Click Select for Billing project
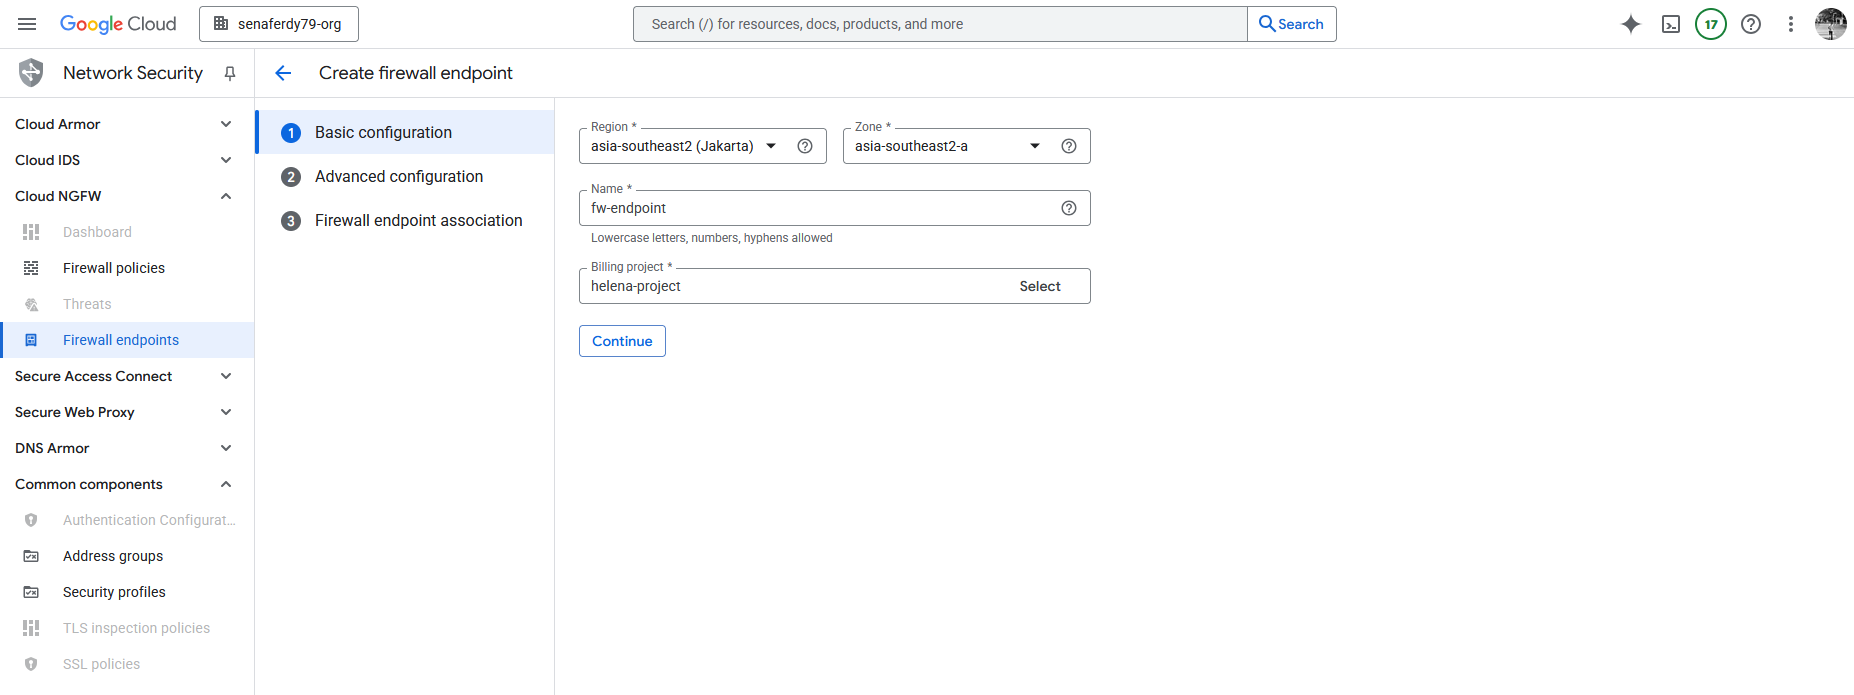The image size is (1854, 695). [1039, 286]
